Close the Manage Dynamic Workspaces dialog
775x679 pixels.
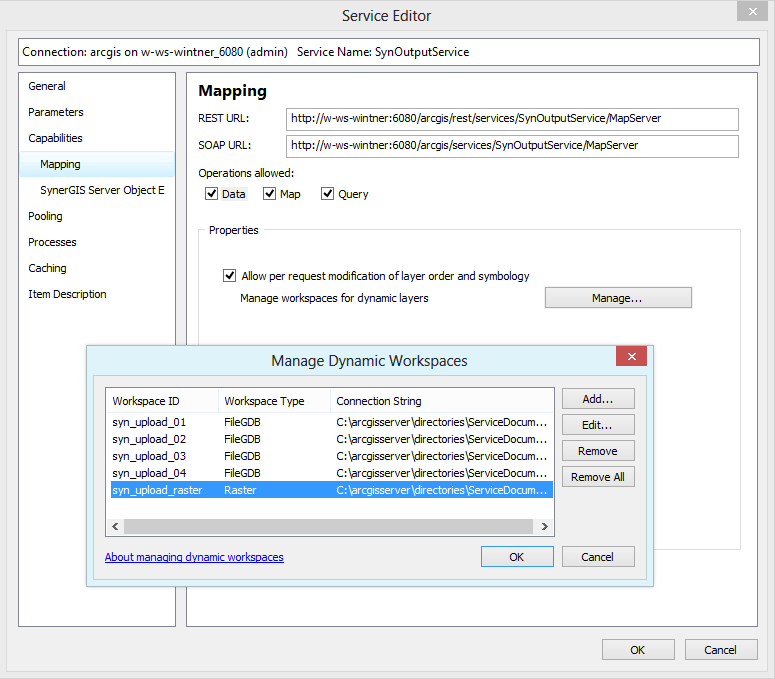631,356
